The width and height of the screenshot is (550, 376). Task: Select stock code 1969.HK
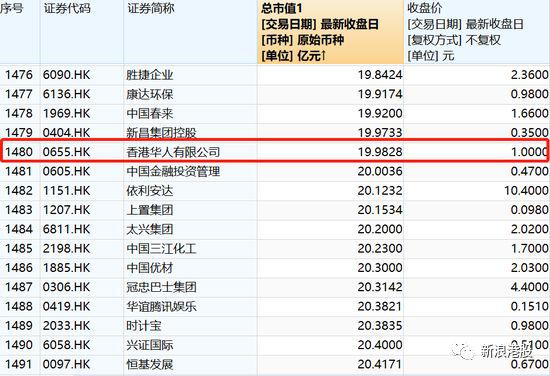[x=67, y=113]
